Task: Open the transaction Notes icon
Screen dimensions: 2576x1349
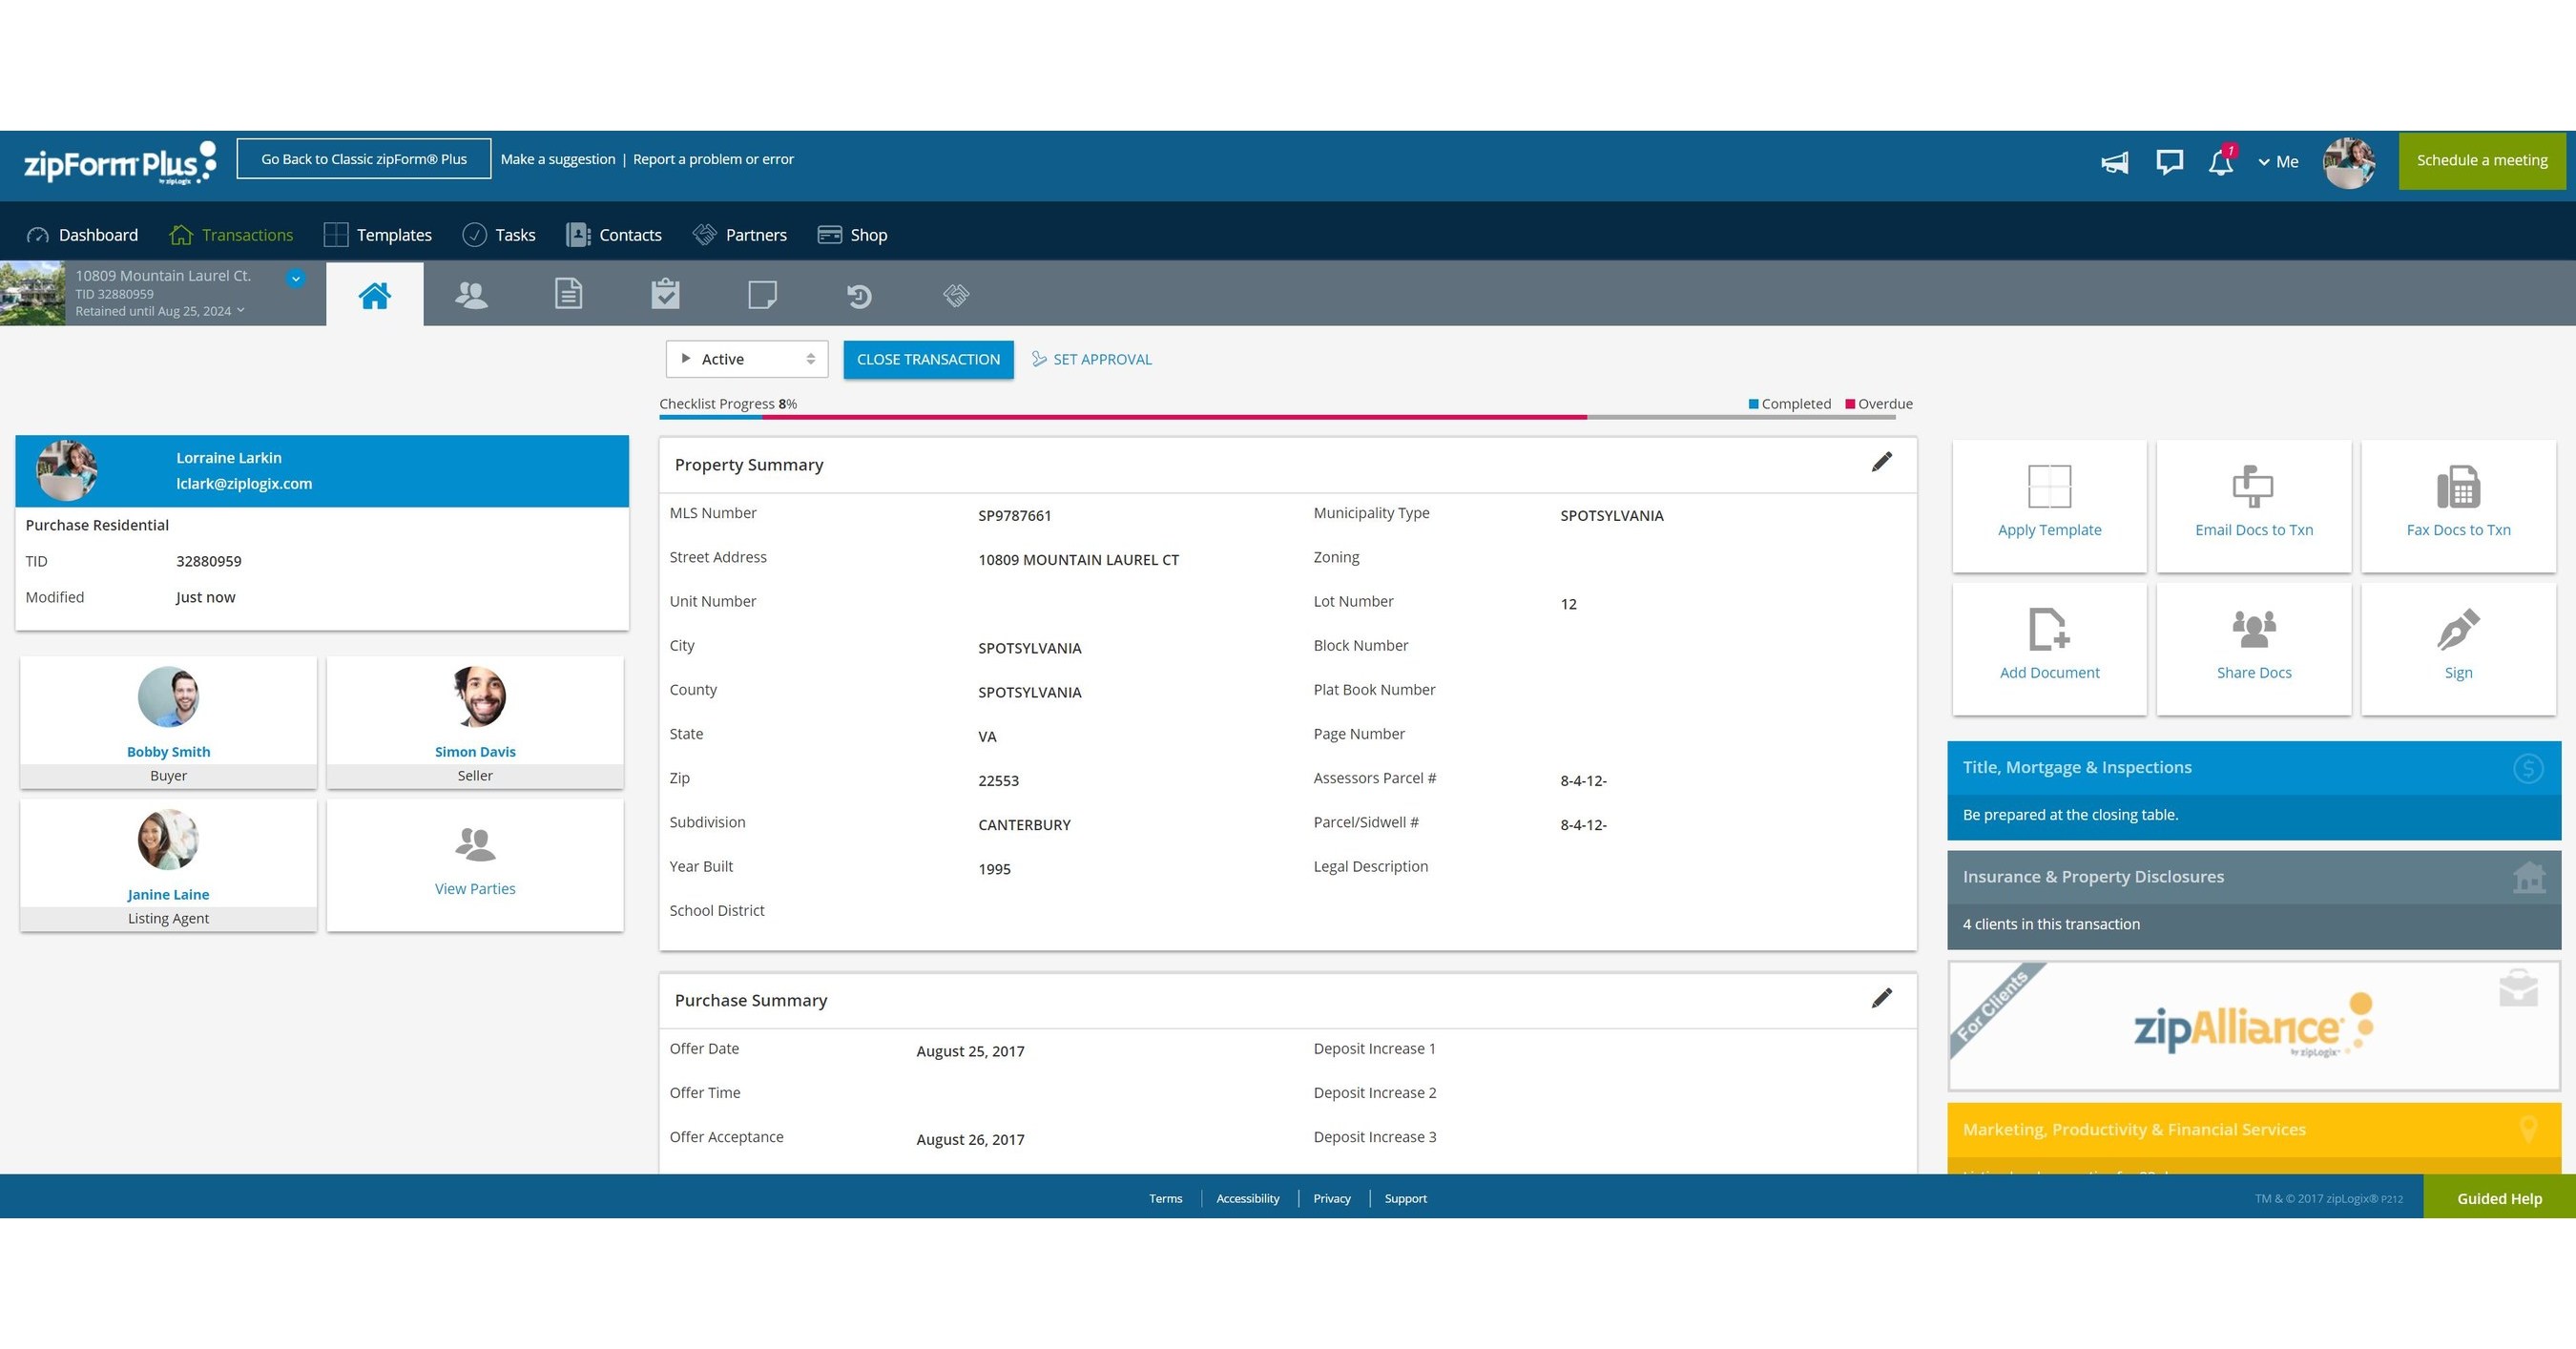Action: [762, 293]
